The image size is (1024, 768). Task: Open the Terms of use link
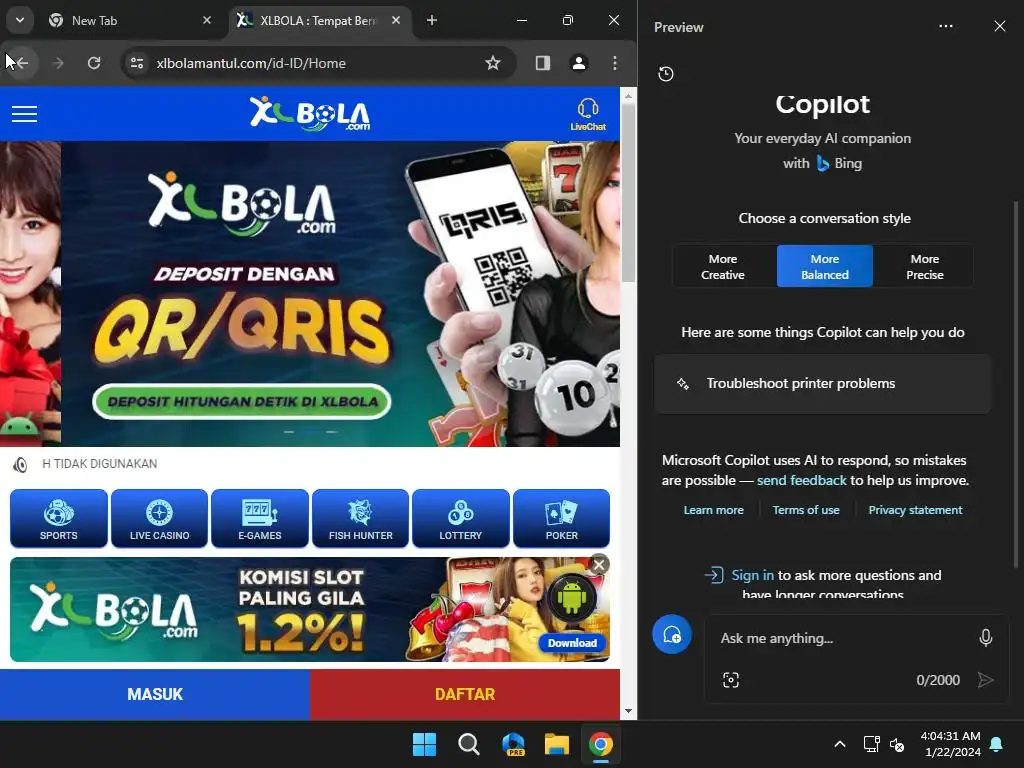[x=806, y=510]
